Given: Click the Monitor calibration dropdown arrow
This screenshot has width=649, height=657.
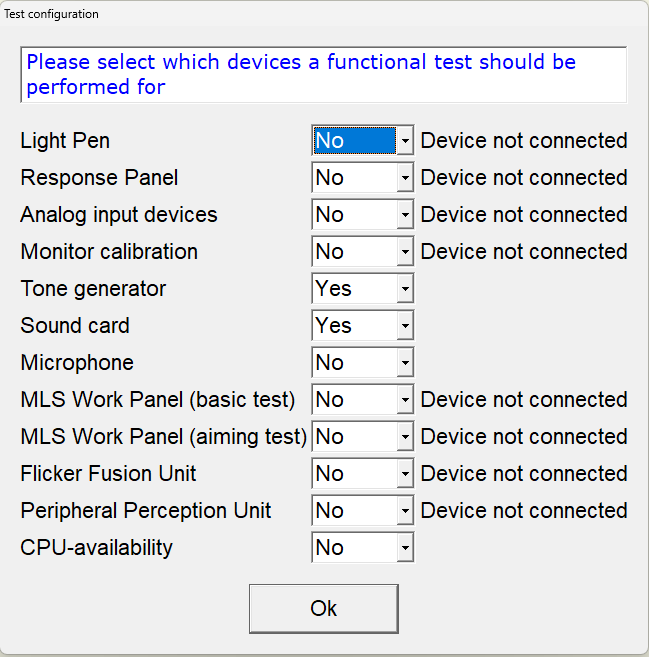Looking at the screenshot, I should pyautogui.click(x=405, y=252).
